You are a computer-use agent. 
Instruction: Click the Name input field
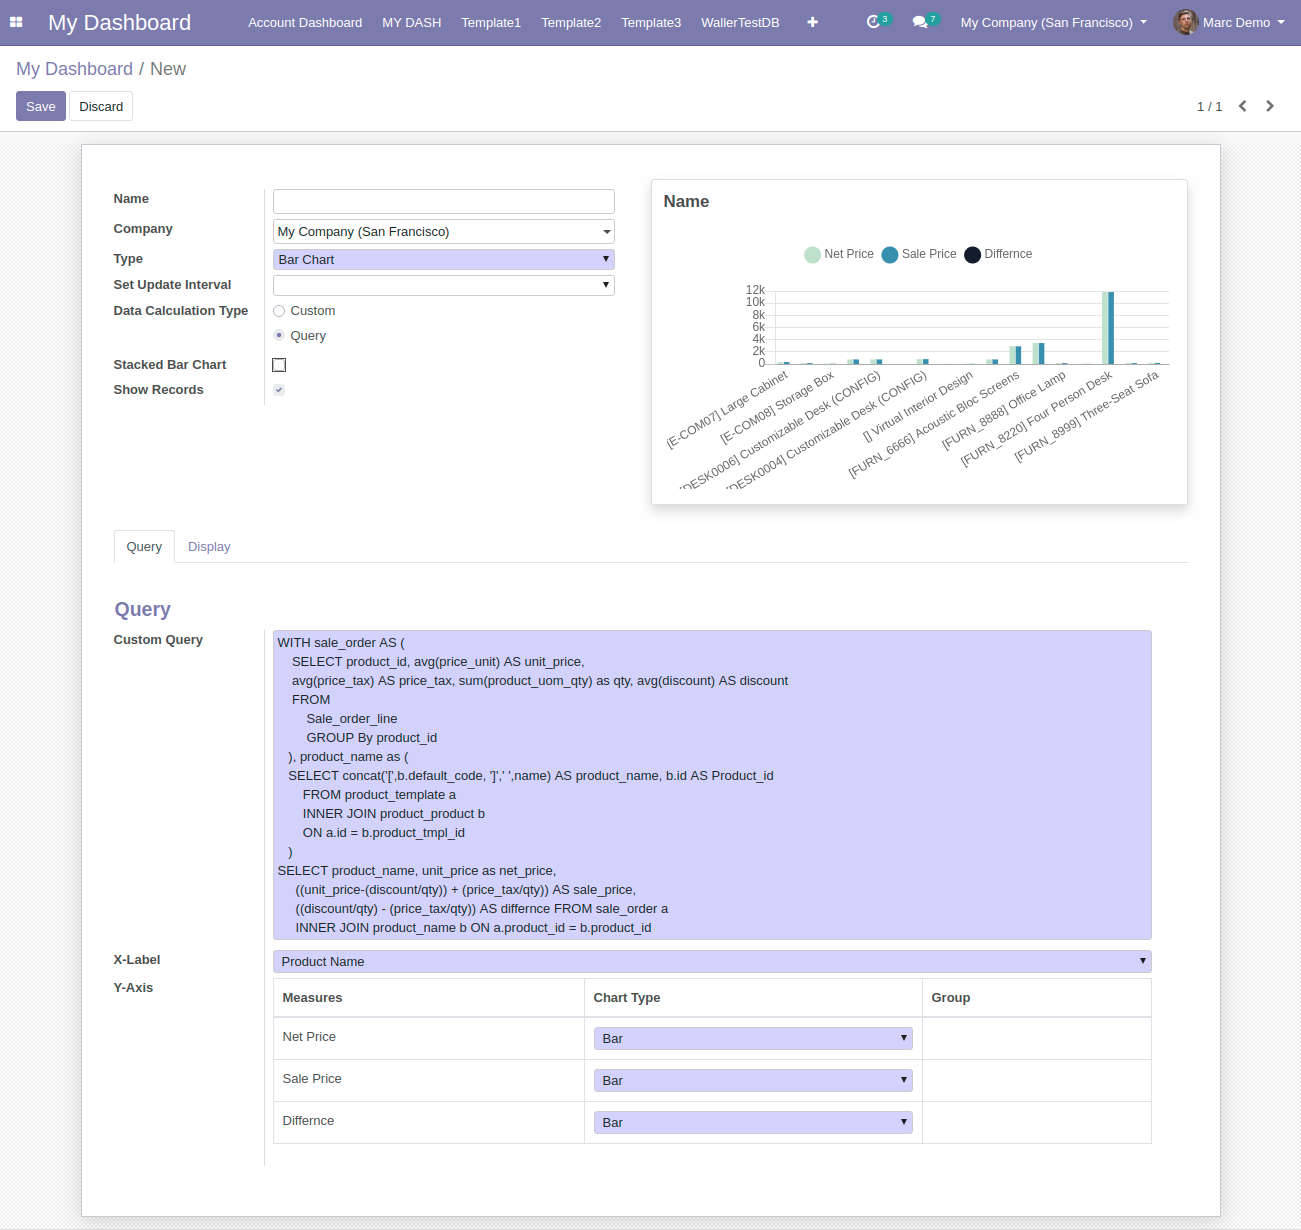[443, 201]
